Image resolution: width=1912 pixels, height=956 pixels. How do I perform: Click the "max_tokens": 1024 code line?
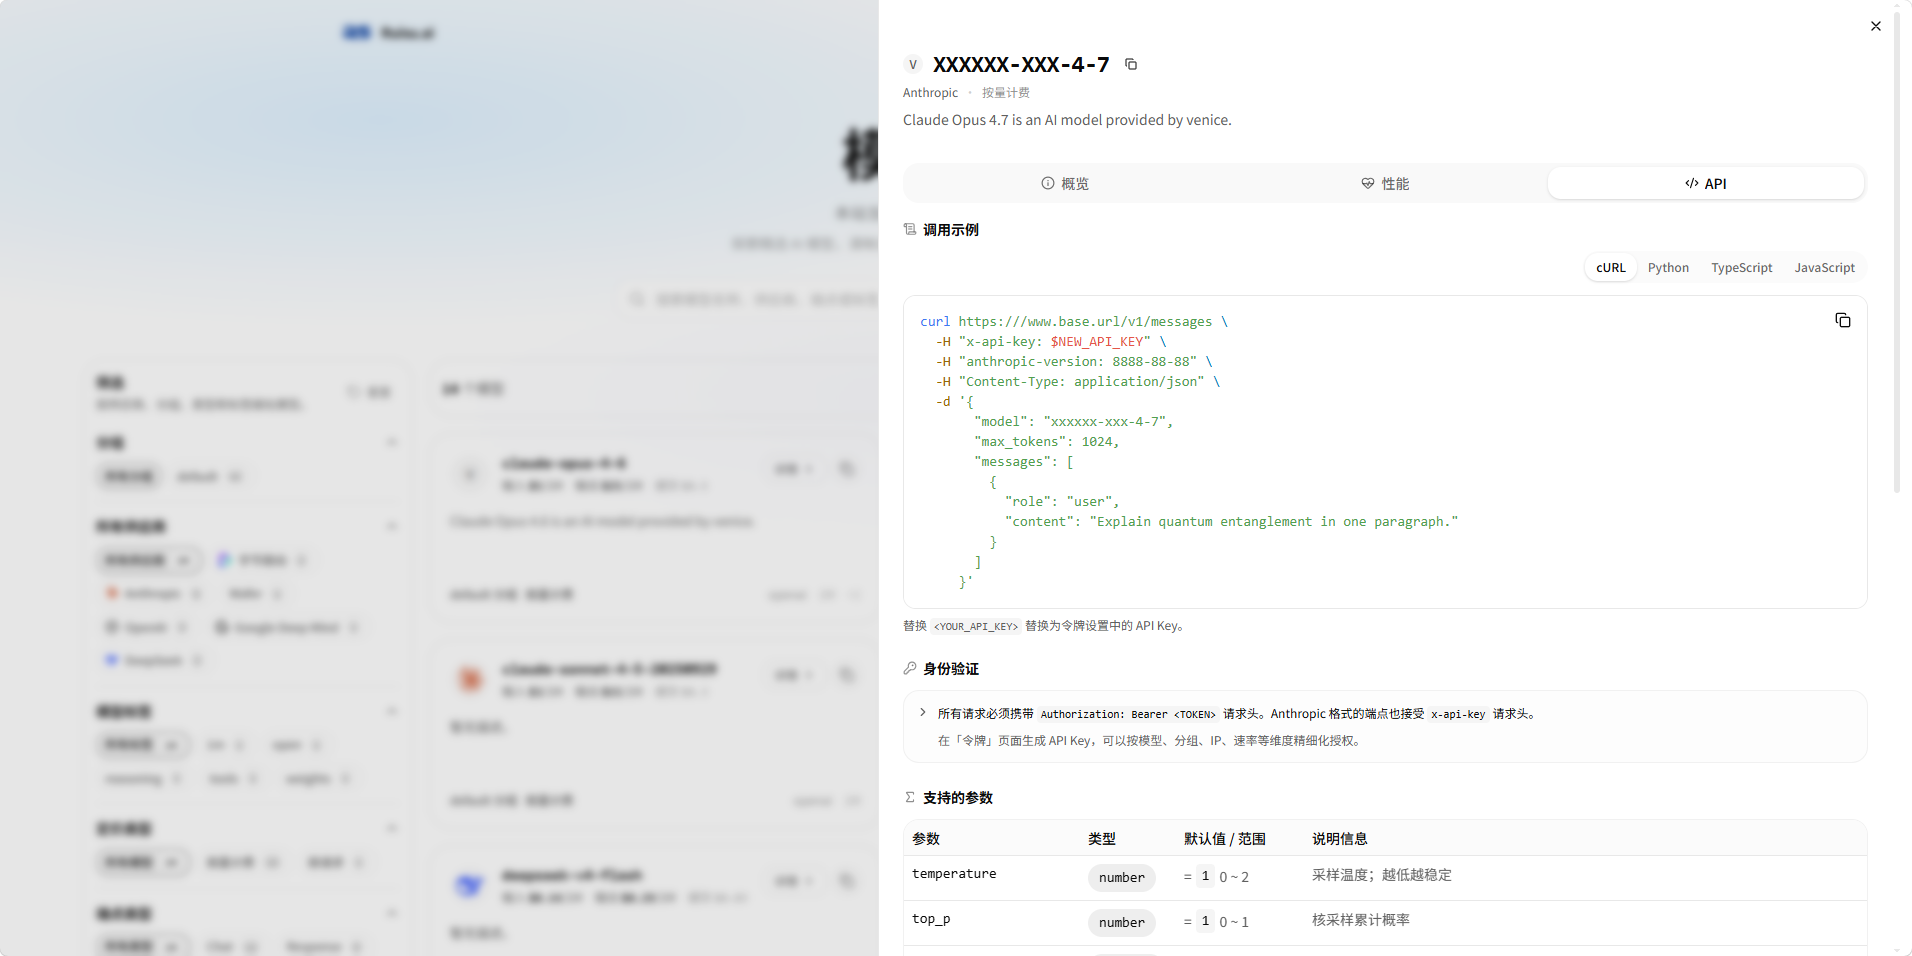1047,442
